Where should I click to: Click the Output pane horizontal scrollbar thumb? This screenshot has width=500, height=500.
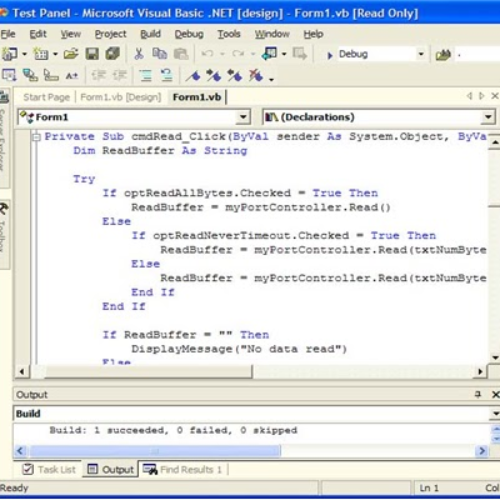(x=155, y=451)
